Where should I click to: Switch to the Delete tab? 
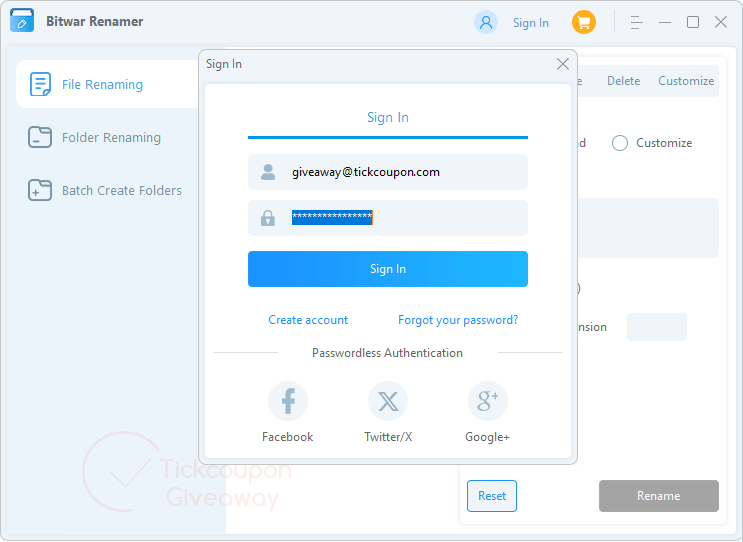624,81
